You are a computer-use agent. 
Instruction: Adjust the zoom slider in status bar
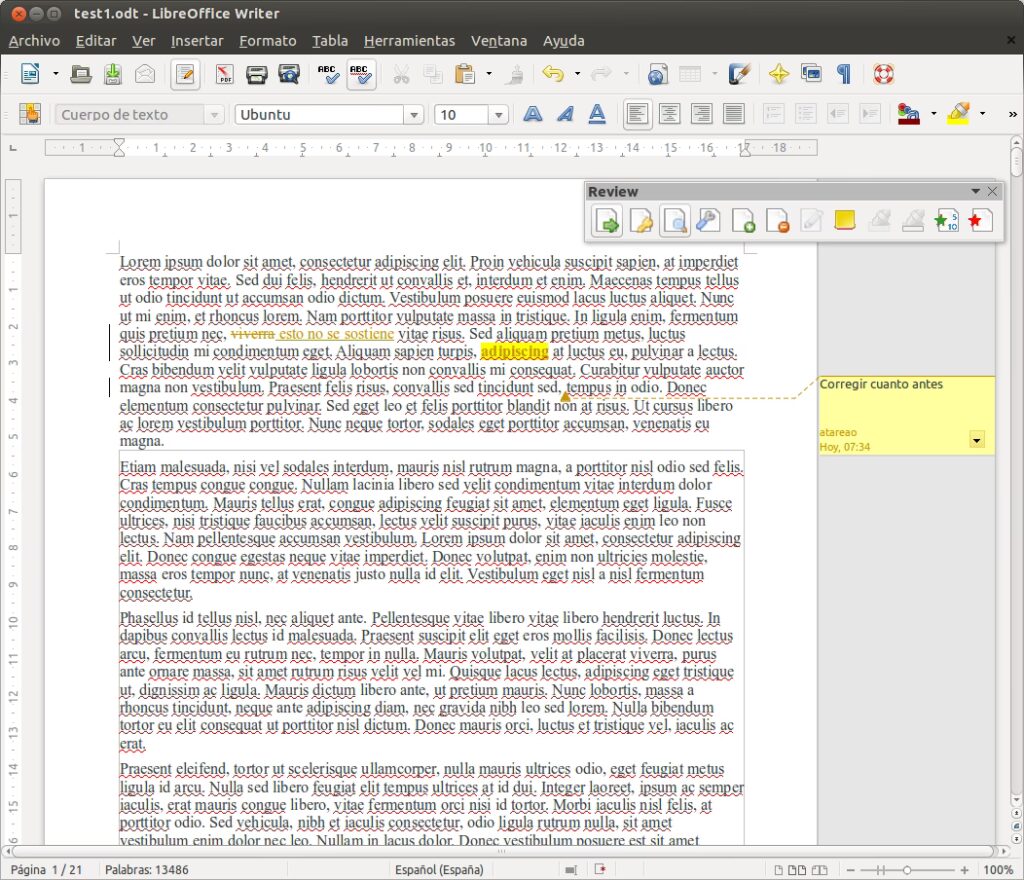[x=906, y=870]
